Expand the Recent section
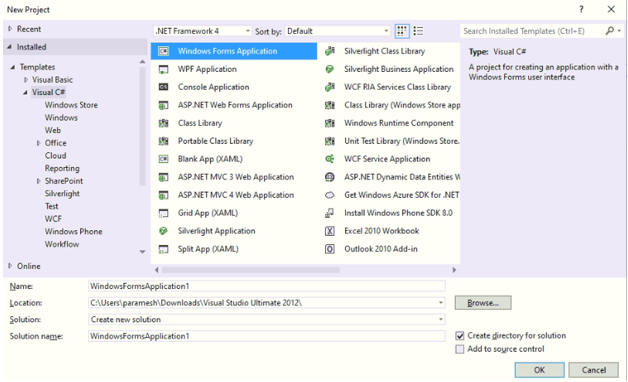Viewport: 628px width, 382px height. 10,29
